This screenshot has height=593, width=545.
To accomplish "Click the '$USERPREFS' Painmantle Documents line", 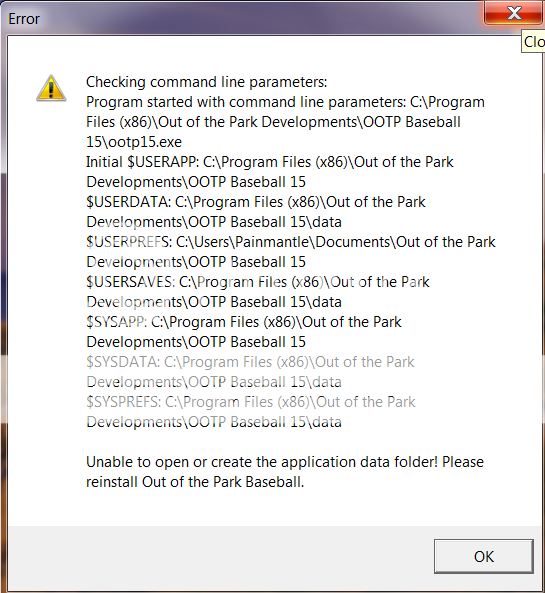I will tap(291, 242).
